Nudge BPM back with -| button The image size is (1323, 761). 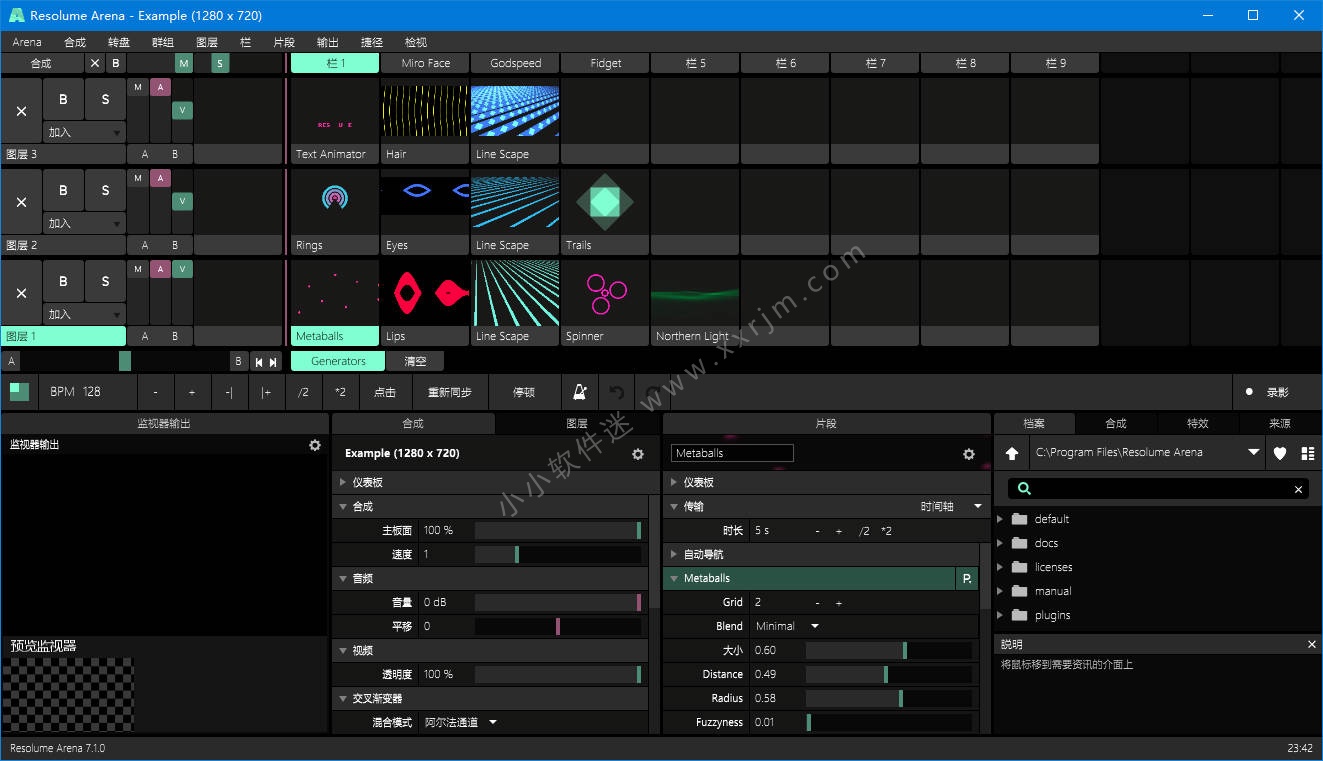coord(229,392)
